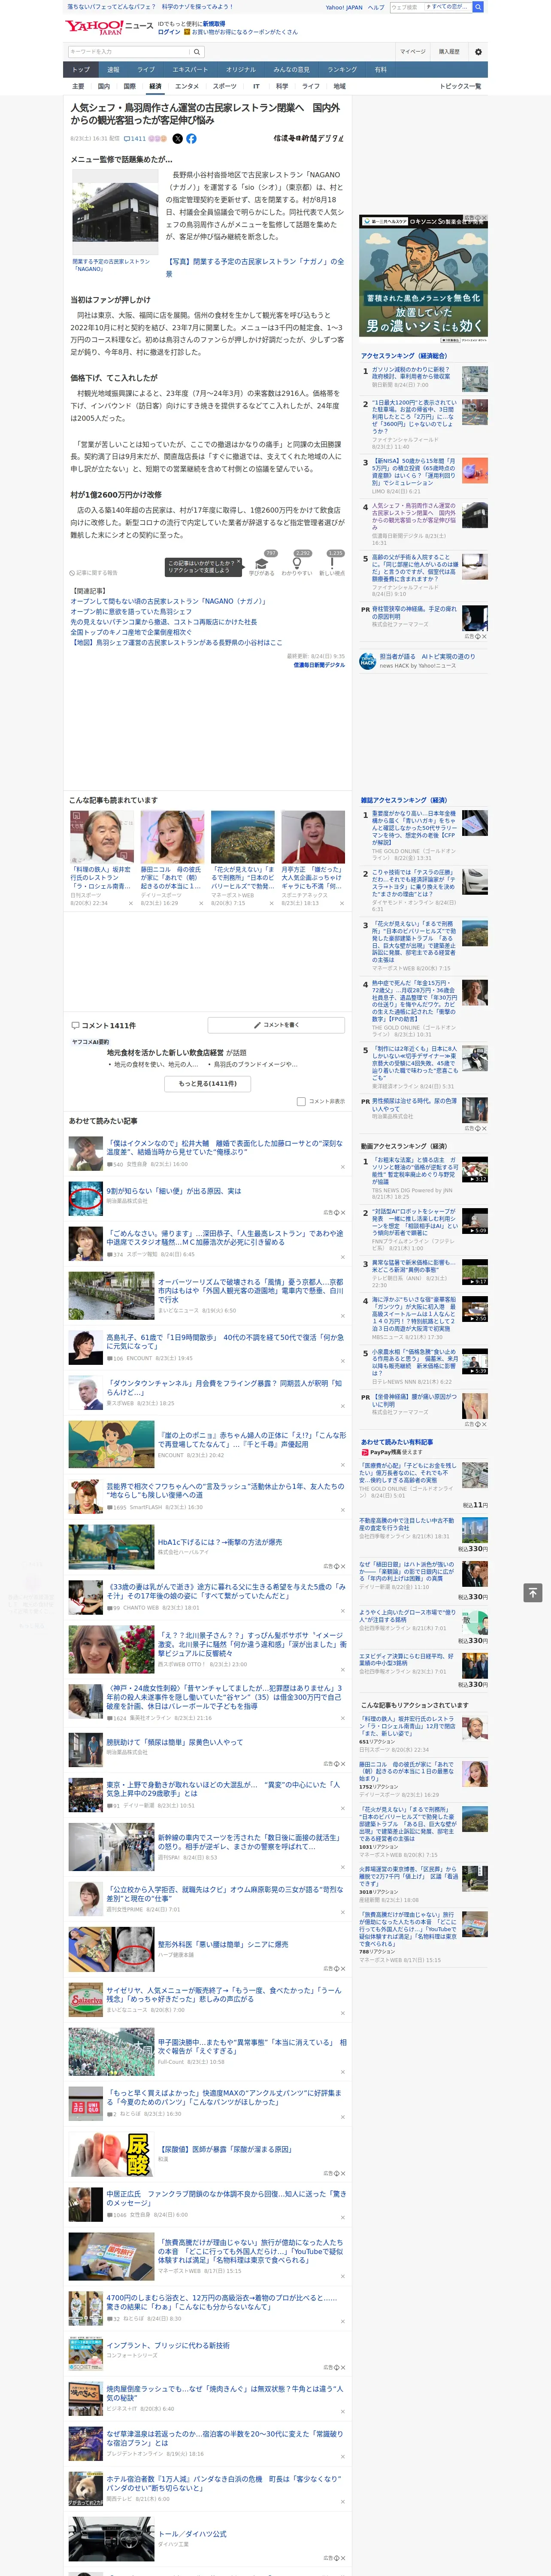Screen dimensions: 551x2576
Task: Open 崖の上のポニョ 赤ちゃん article link
Action: point(252,1439)
